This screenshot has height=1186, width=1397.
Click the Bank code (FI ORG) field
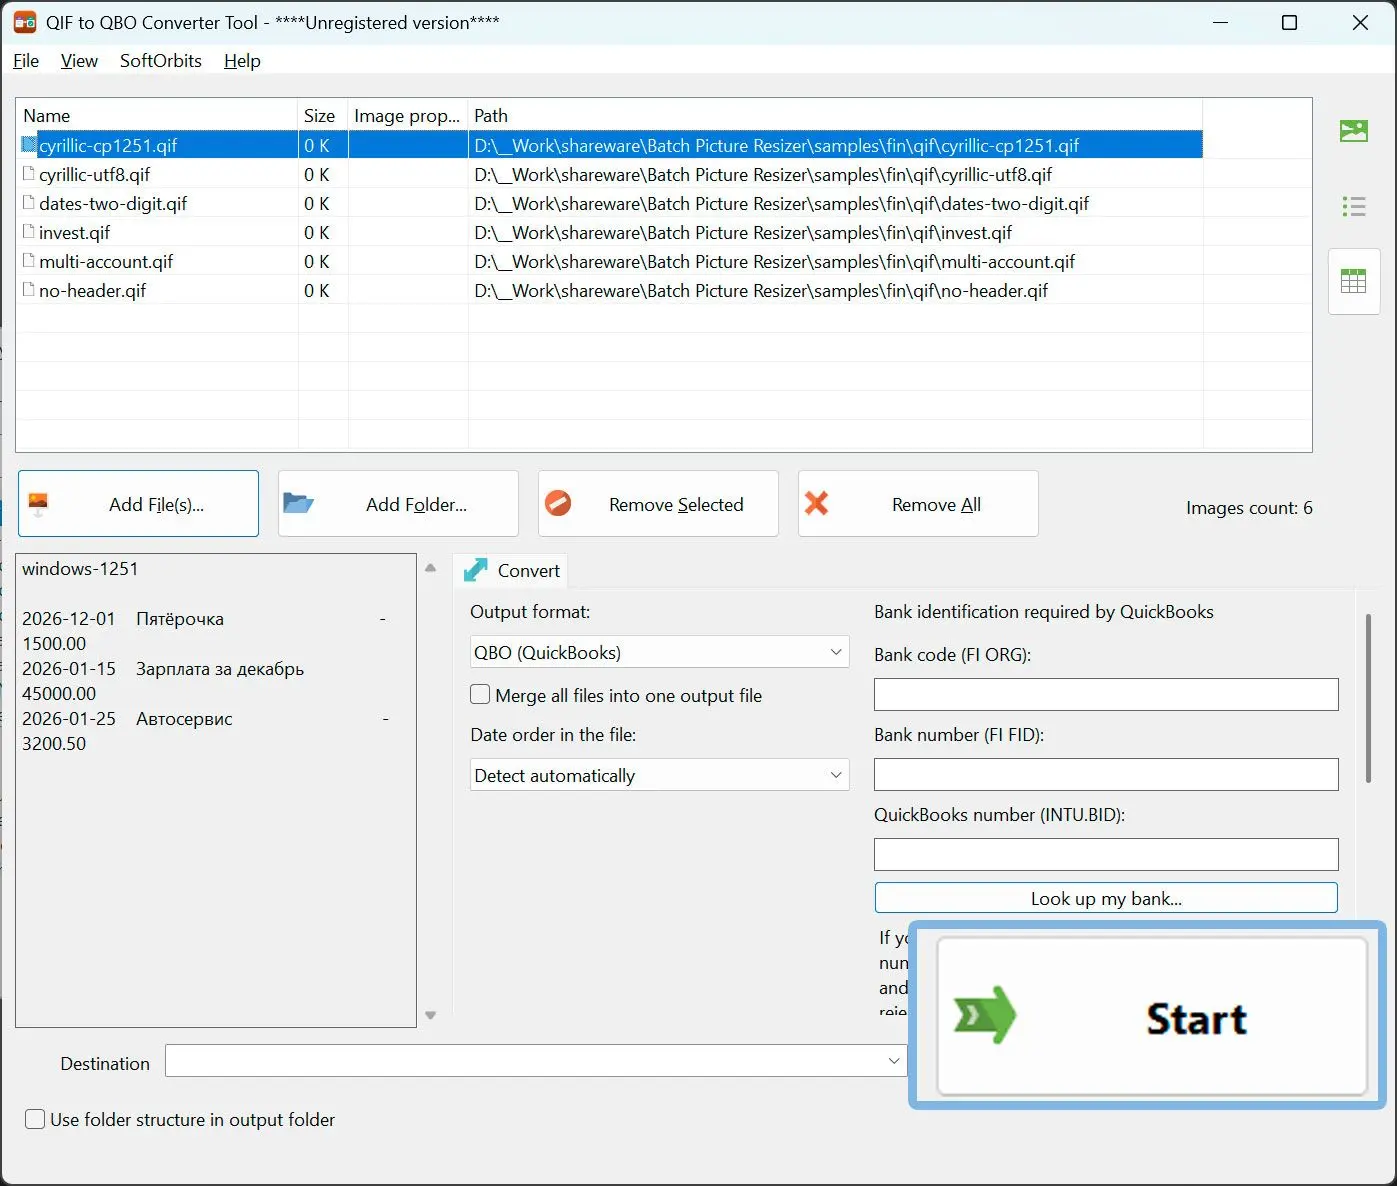tap(1106, 695)
